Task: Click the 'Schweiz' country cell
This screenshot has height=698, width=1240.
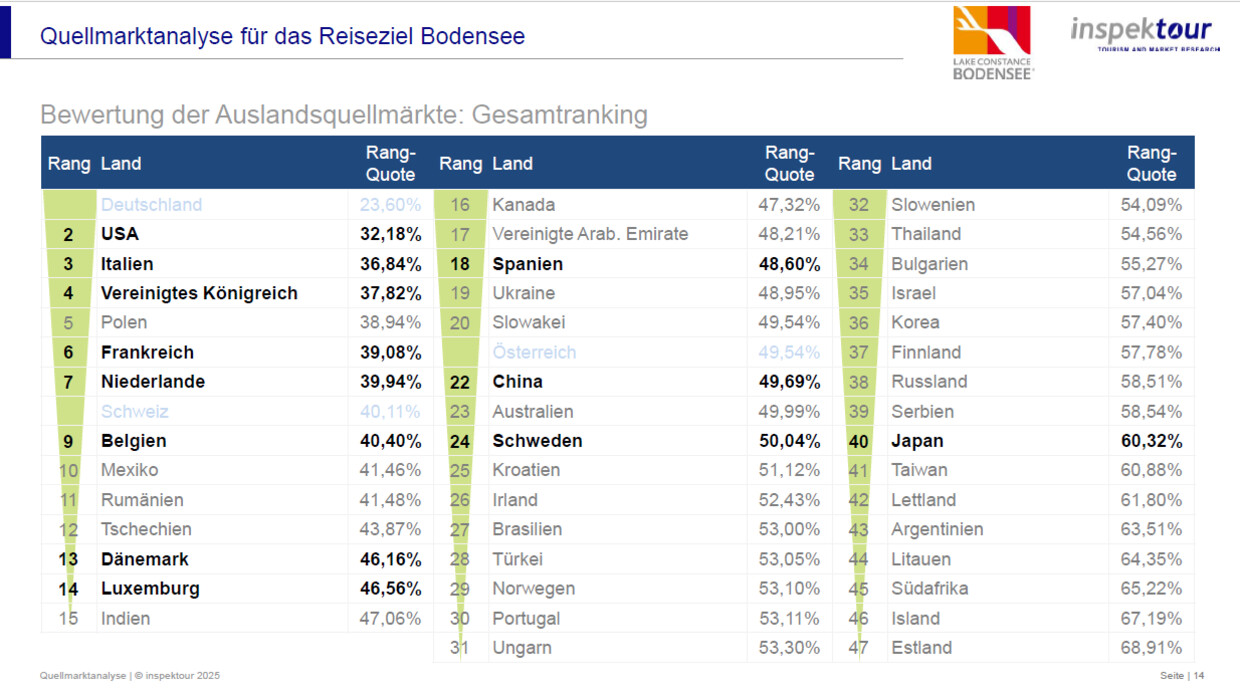Action: [x=135, y=411]
